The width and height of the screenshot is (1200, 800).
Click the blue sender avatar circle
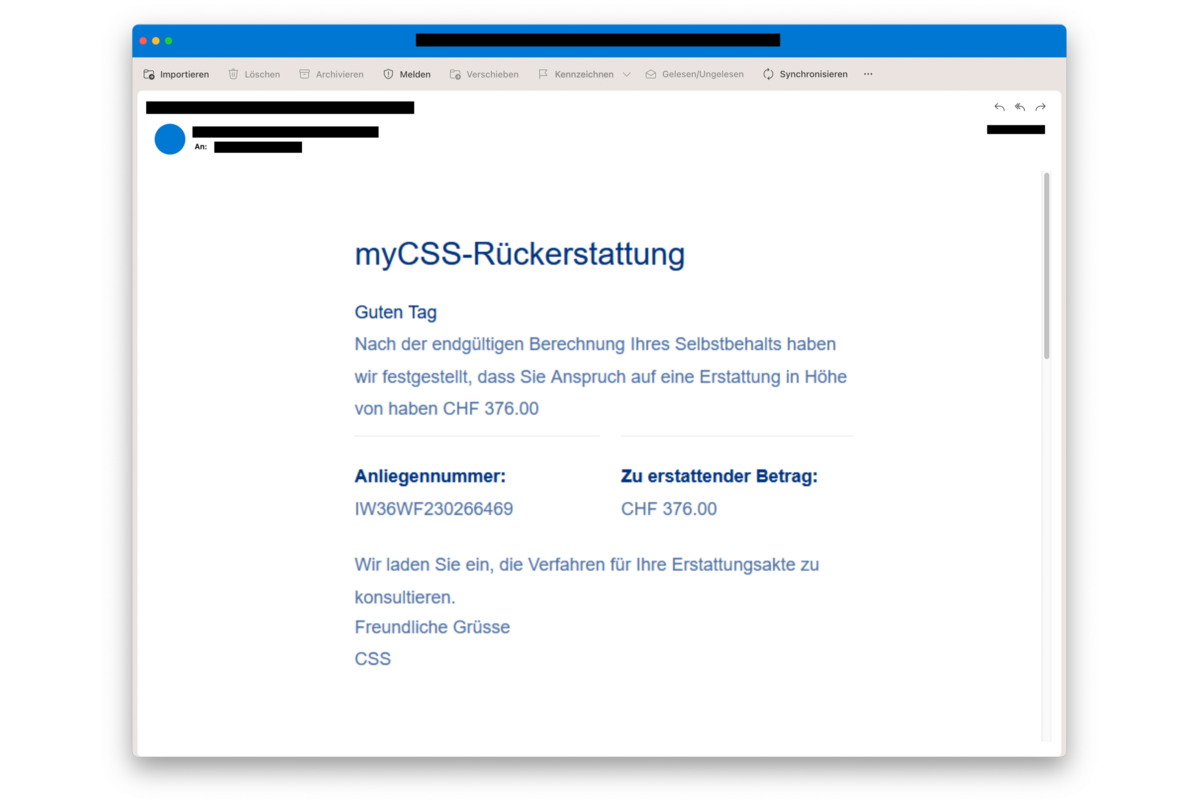click(170, 139)
